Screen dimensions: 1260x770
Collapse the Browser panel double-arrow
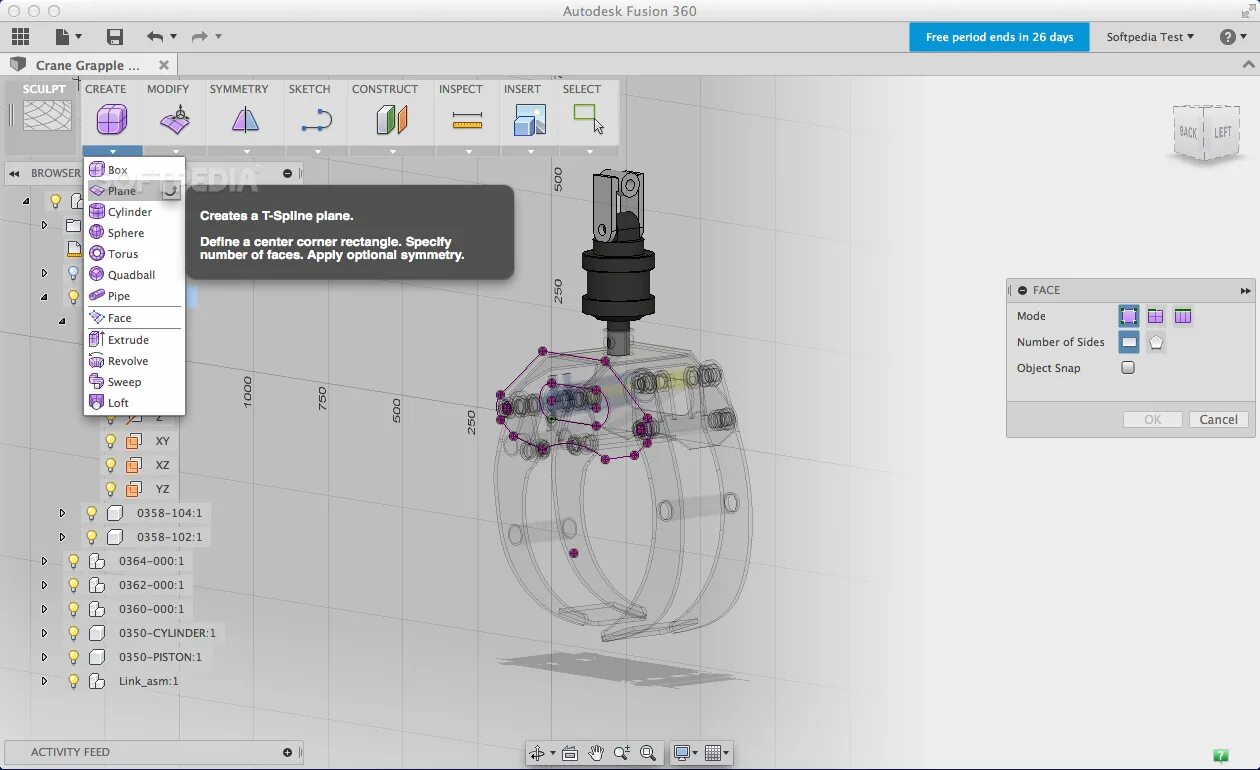coord(15,173)
